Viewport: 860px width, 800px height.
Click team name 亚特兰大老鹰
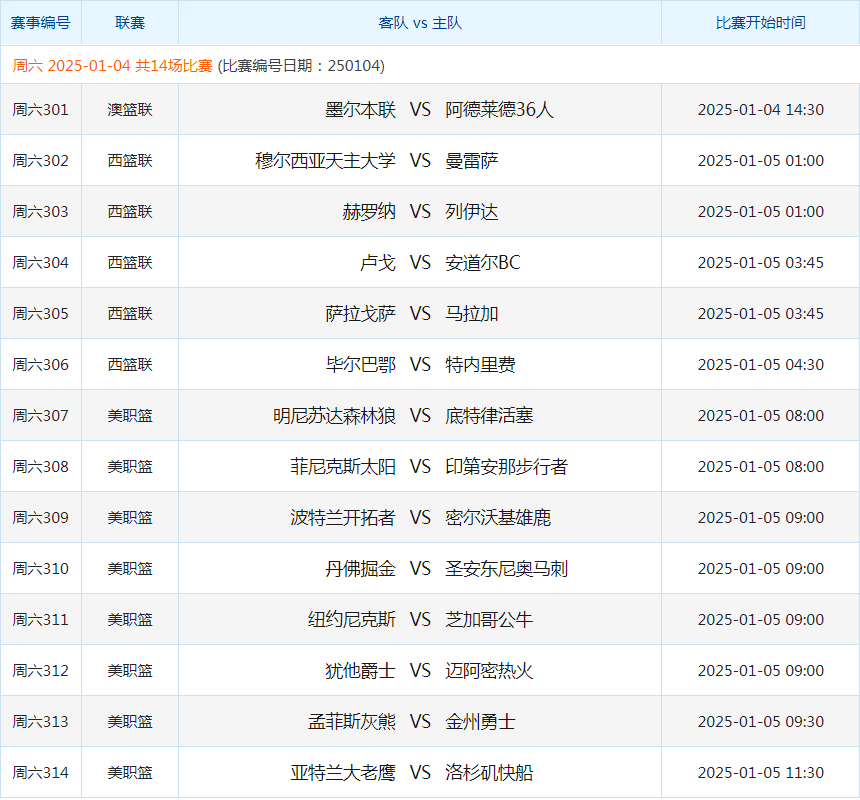tap(343, 773)
